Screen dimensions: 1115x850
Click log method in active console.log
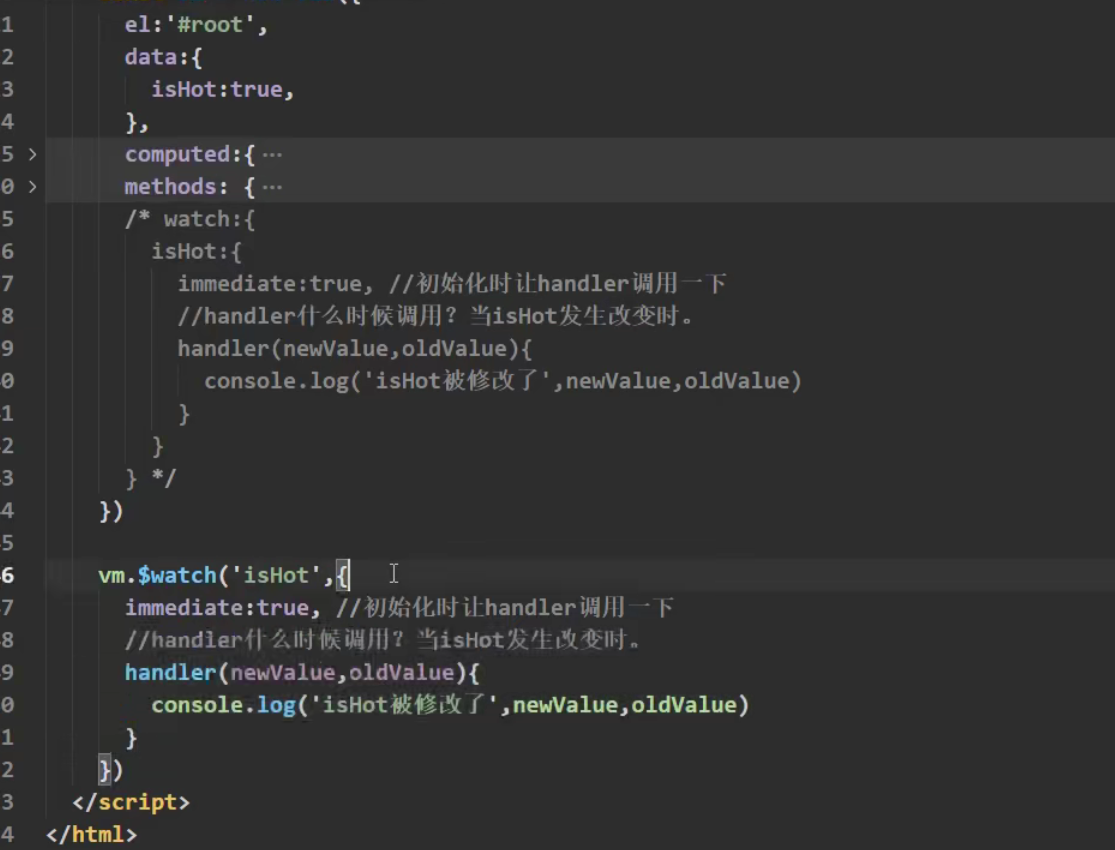[276, 706]
